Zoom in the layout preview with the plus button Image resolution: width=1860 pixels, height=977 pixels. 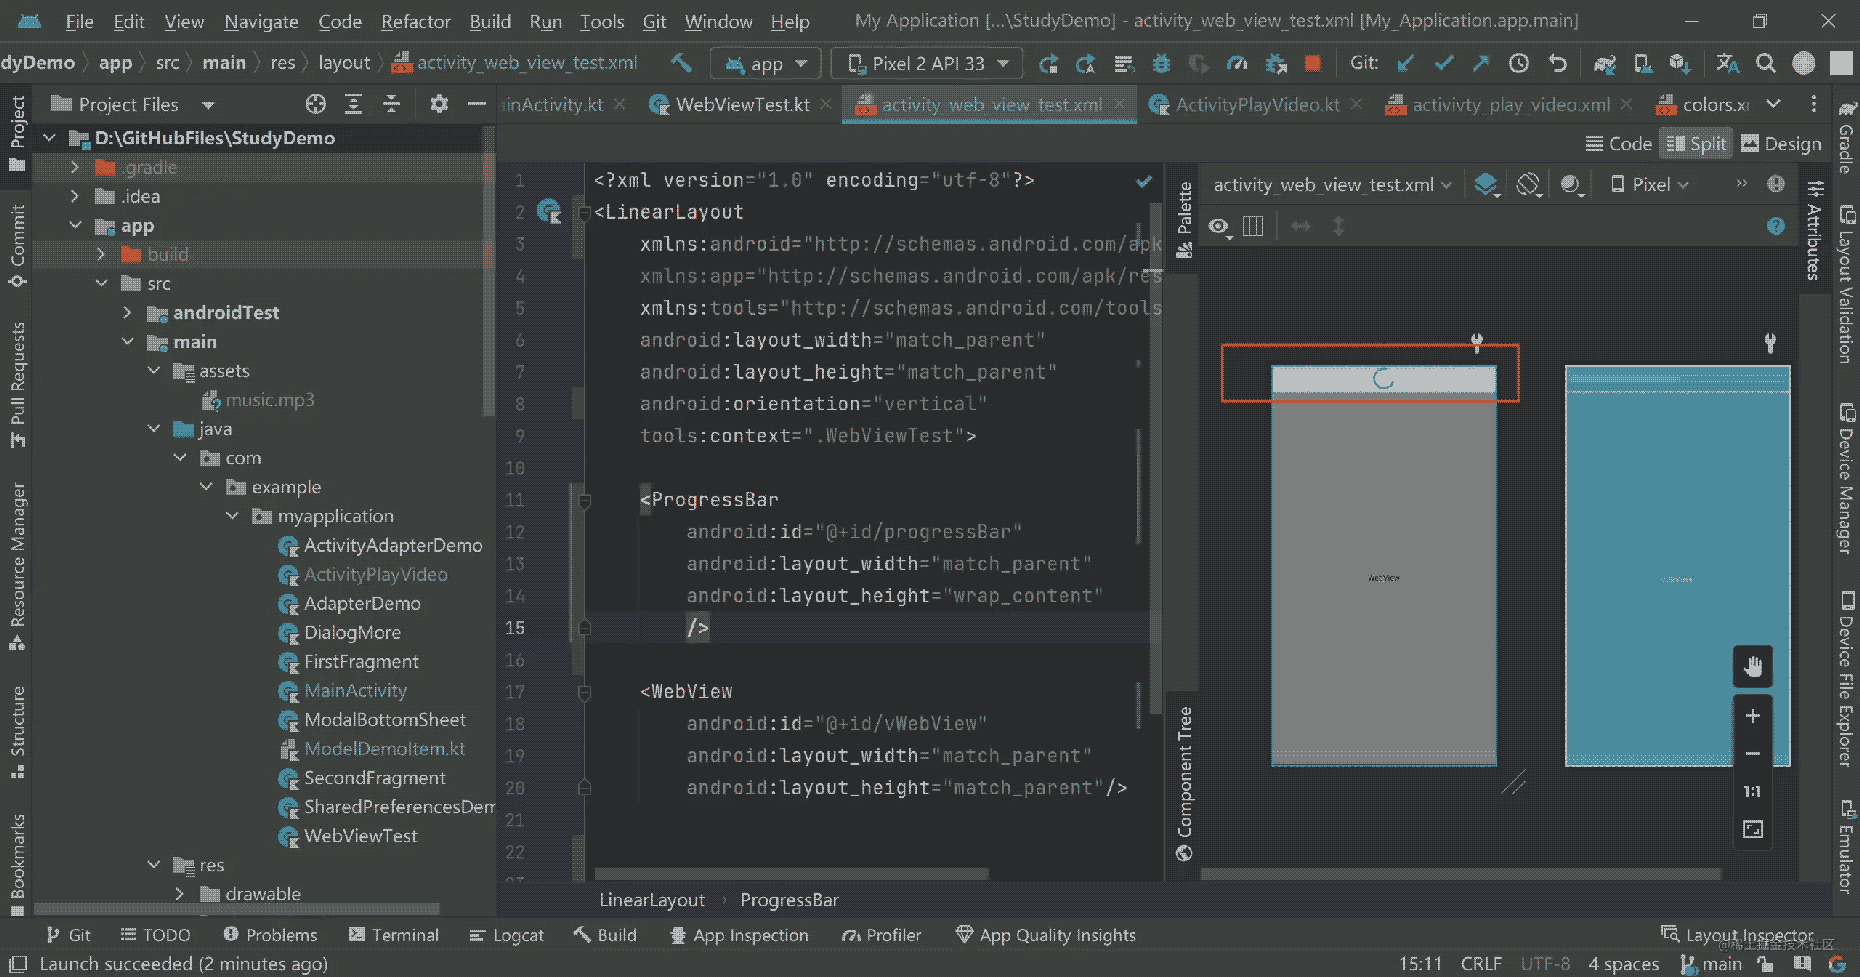click(1752, 716)
